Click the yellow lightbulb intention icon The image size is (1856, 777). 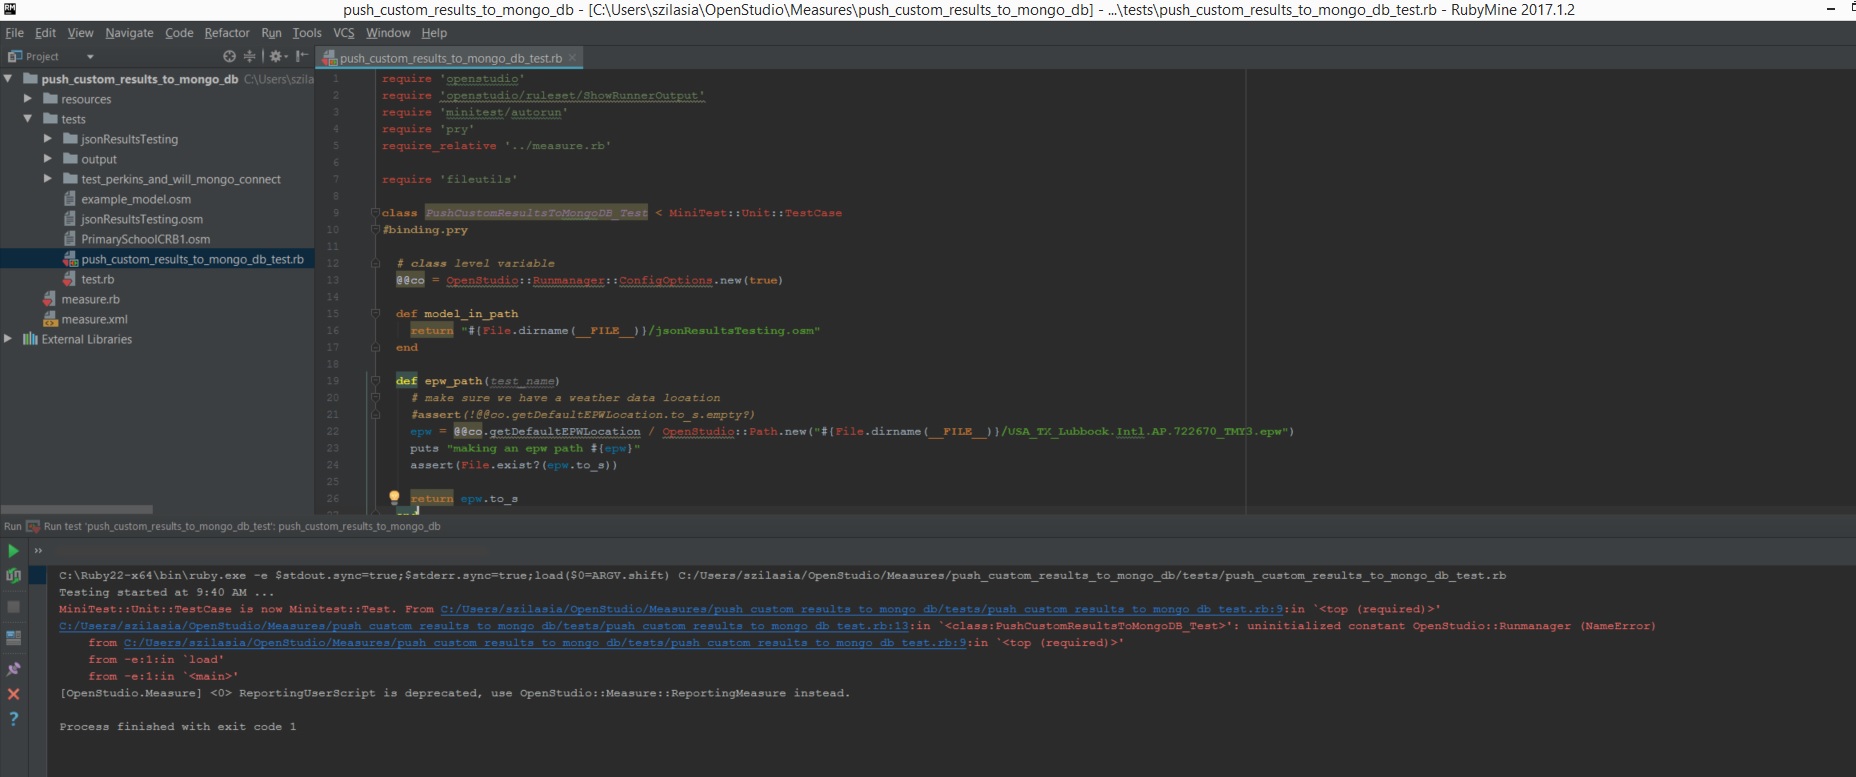tap(394, 497)
